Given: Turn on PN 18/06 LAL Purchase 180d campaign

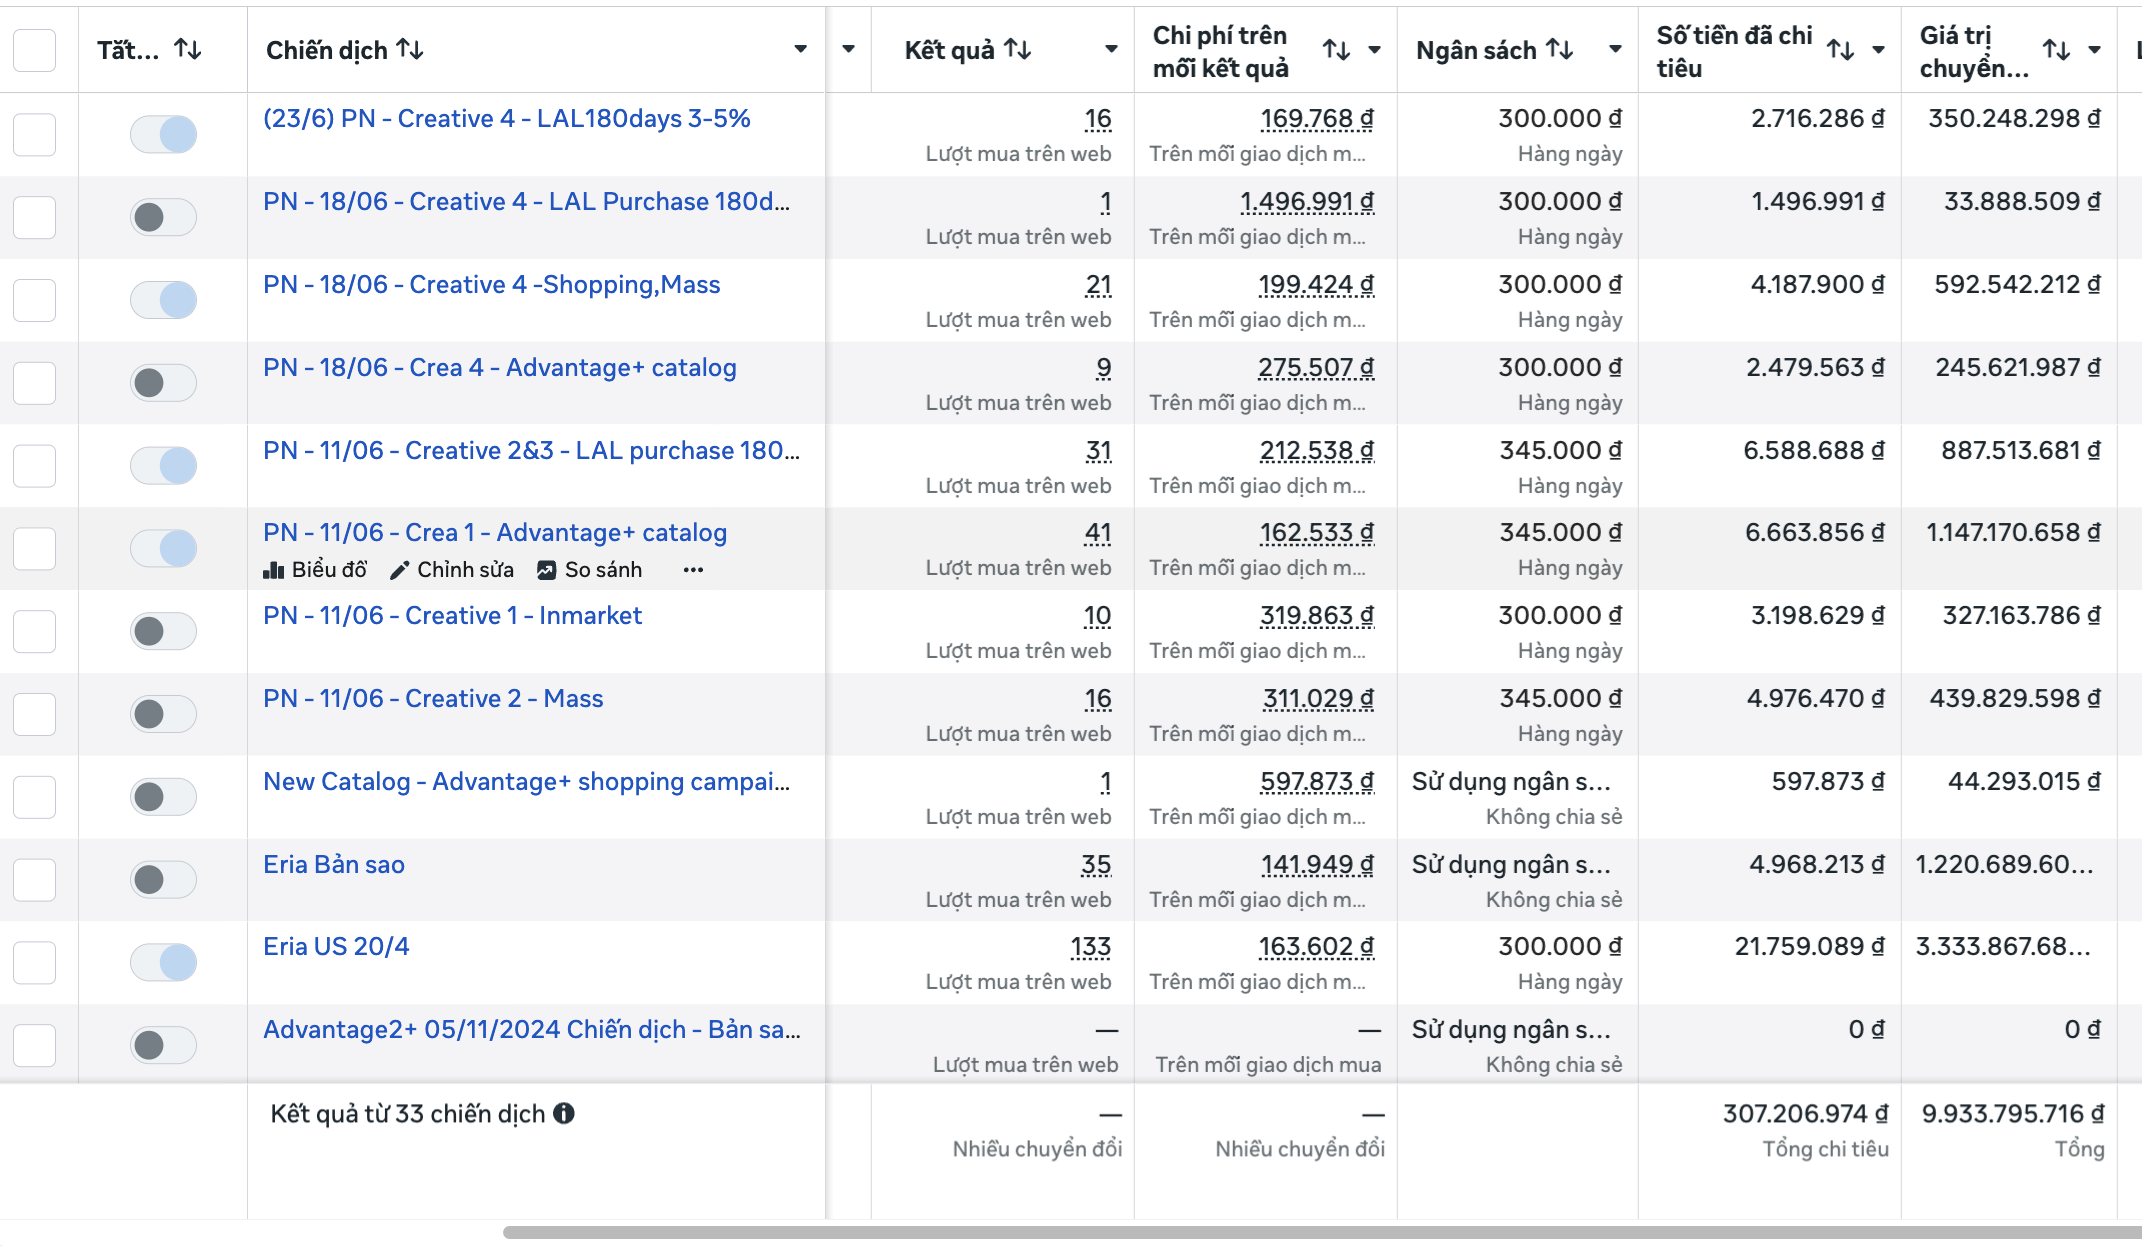Looking at the screenshot, I should [163, 217].
